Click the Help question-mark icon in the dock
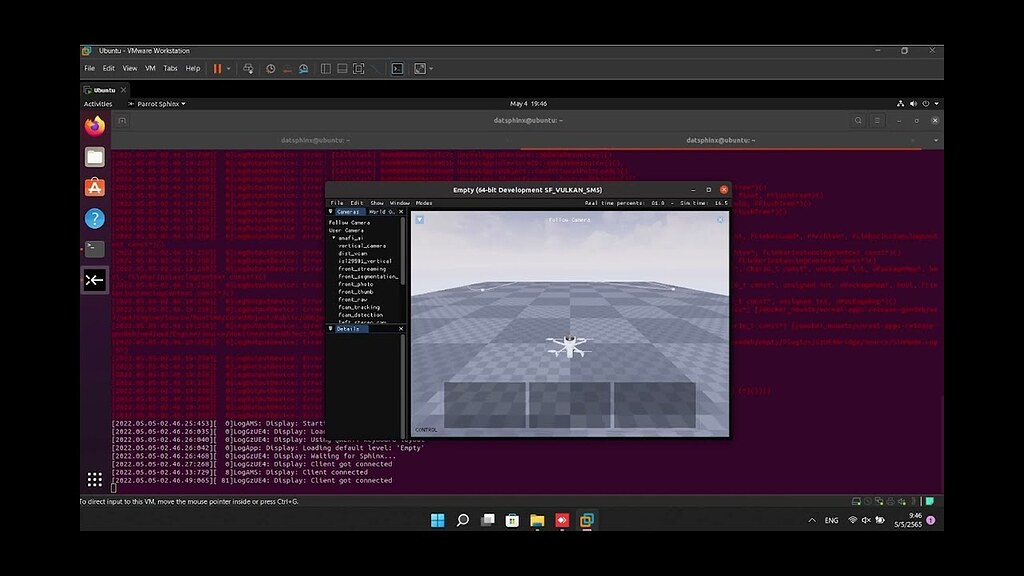This screenshot has height=576, width=1024. click(95, 218)
